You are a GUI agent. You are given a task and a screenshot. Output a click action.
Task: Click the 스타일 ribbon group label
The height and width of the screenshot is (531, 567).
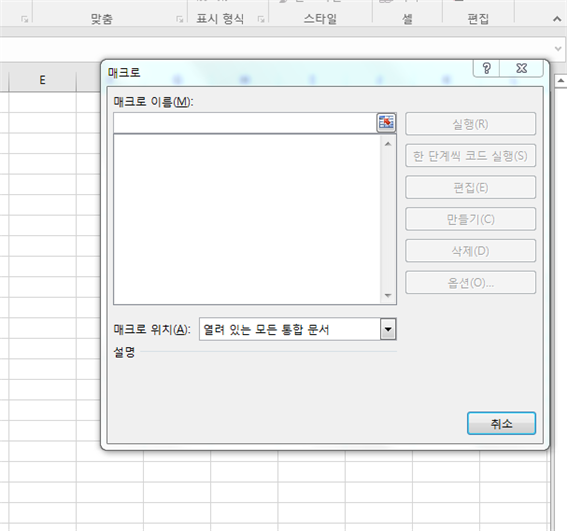[320, 18]
